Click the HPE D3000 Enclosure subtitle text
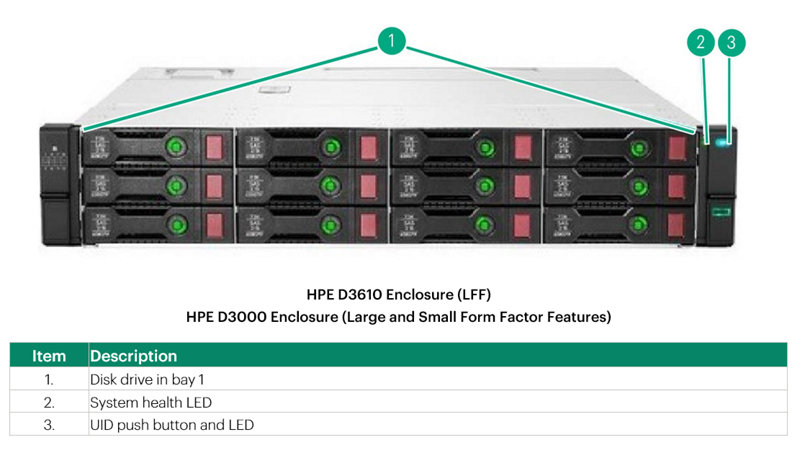This screenshot has height=456, width=800. pyautogui.click(x=398, y=317)
